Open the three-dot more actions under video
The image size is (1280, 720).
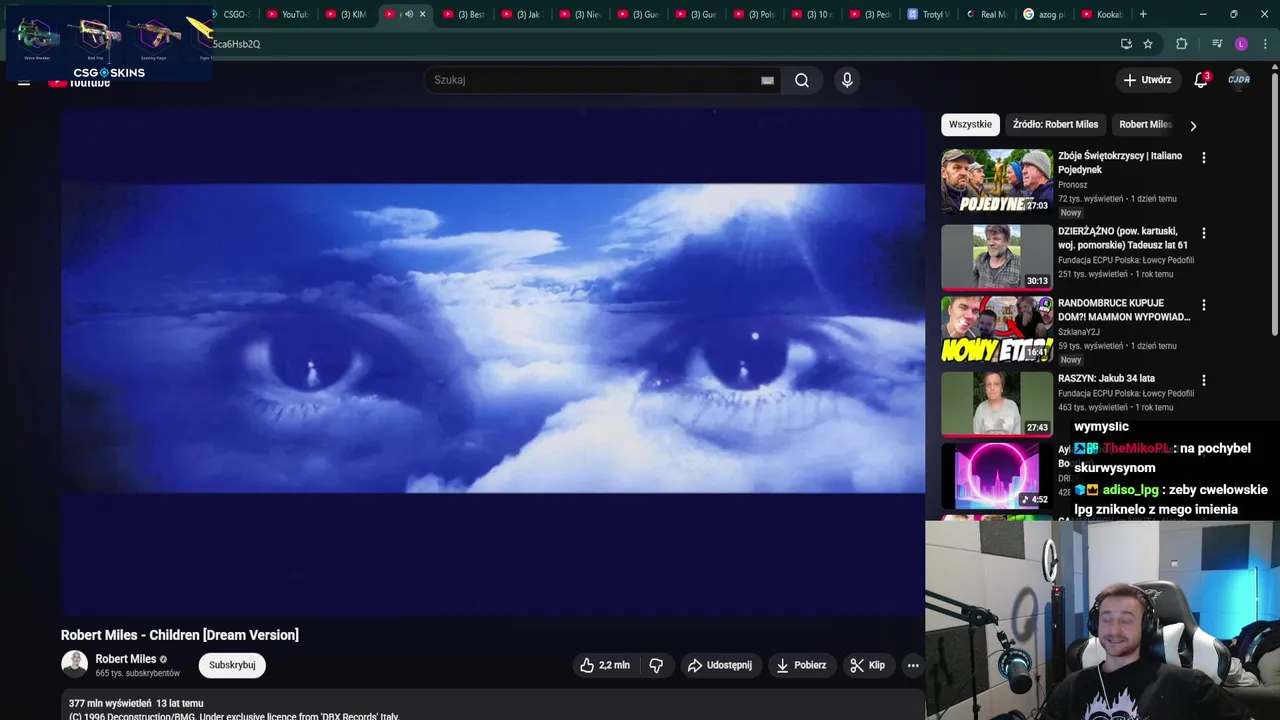912,665
